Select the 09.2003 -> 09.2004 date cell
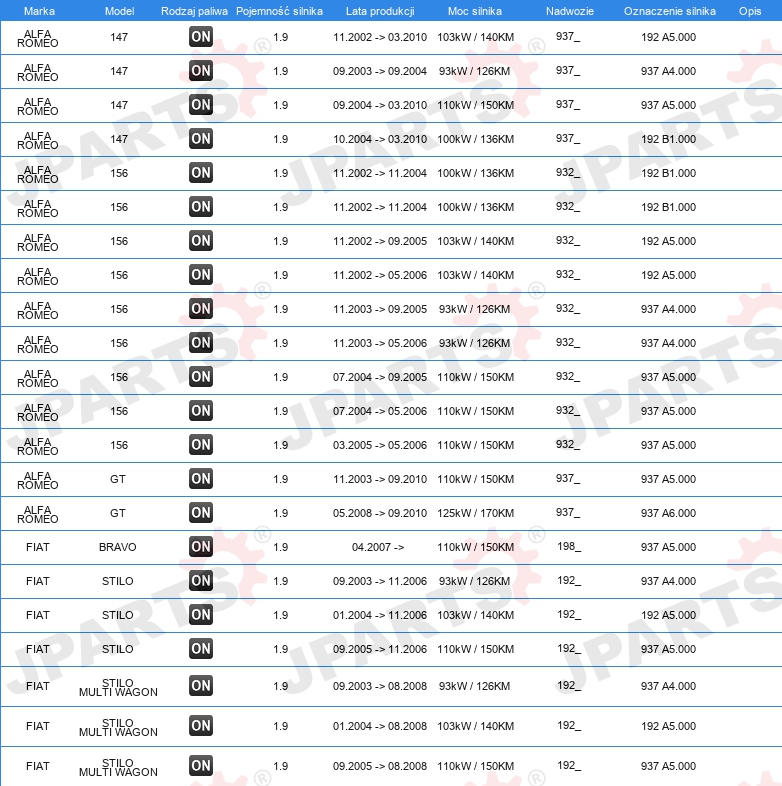 coord(380,71)
